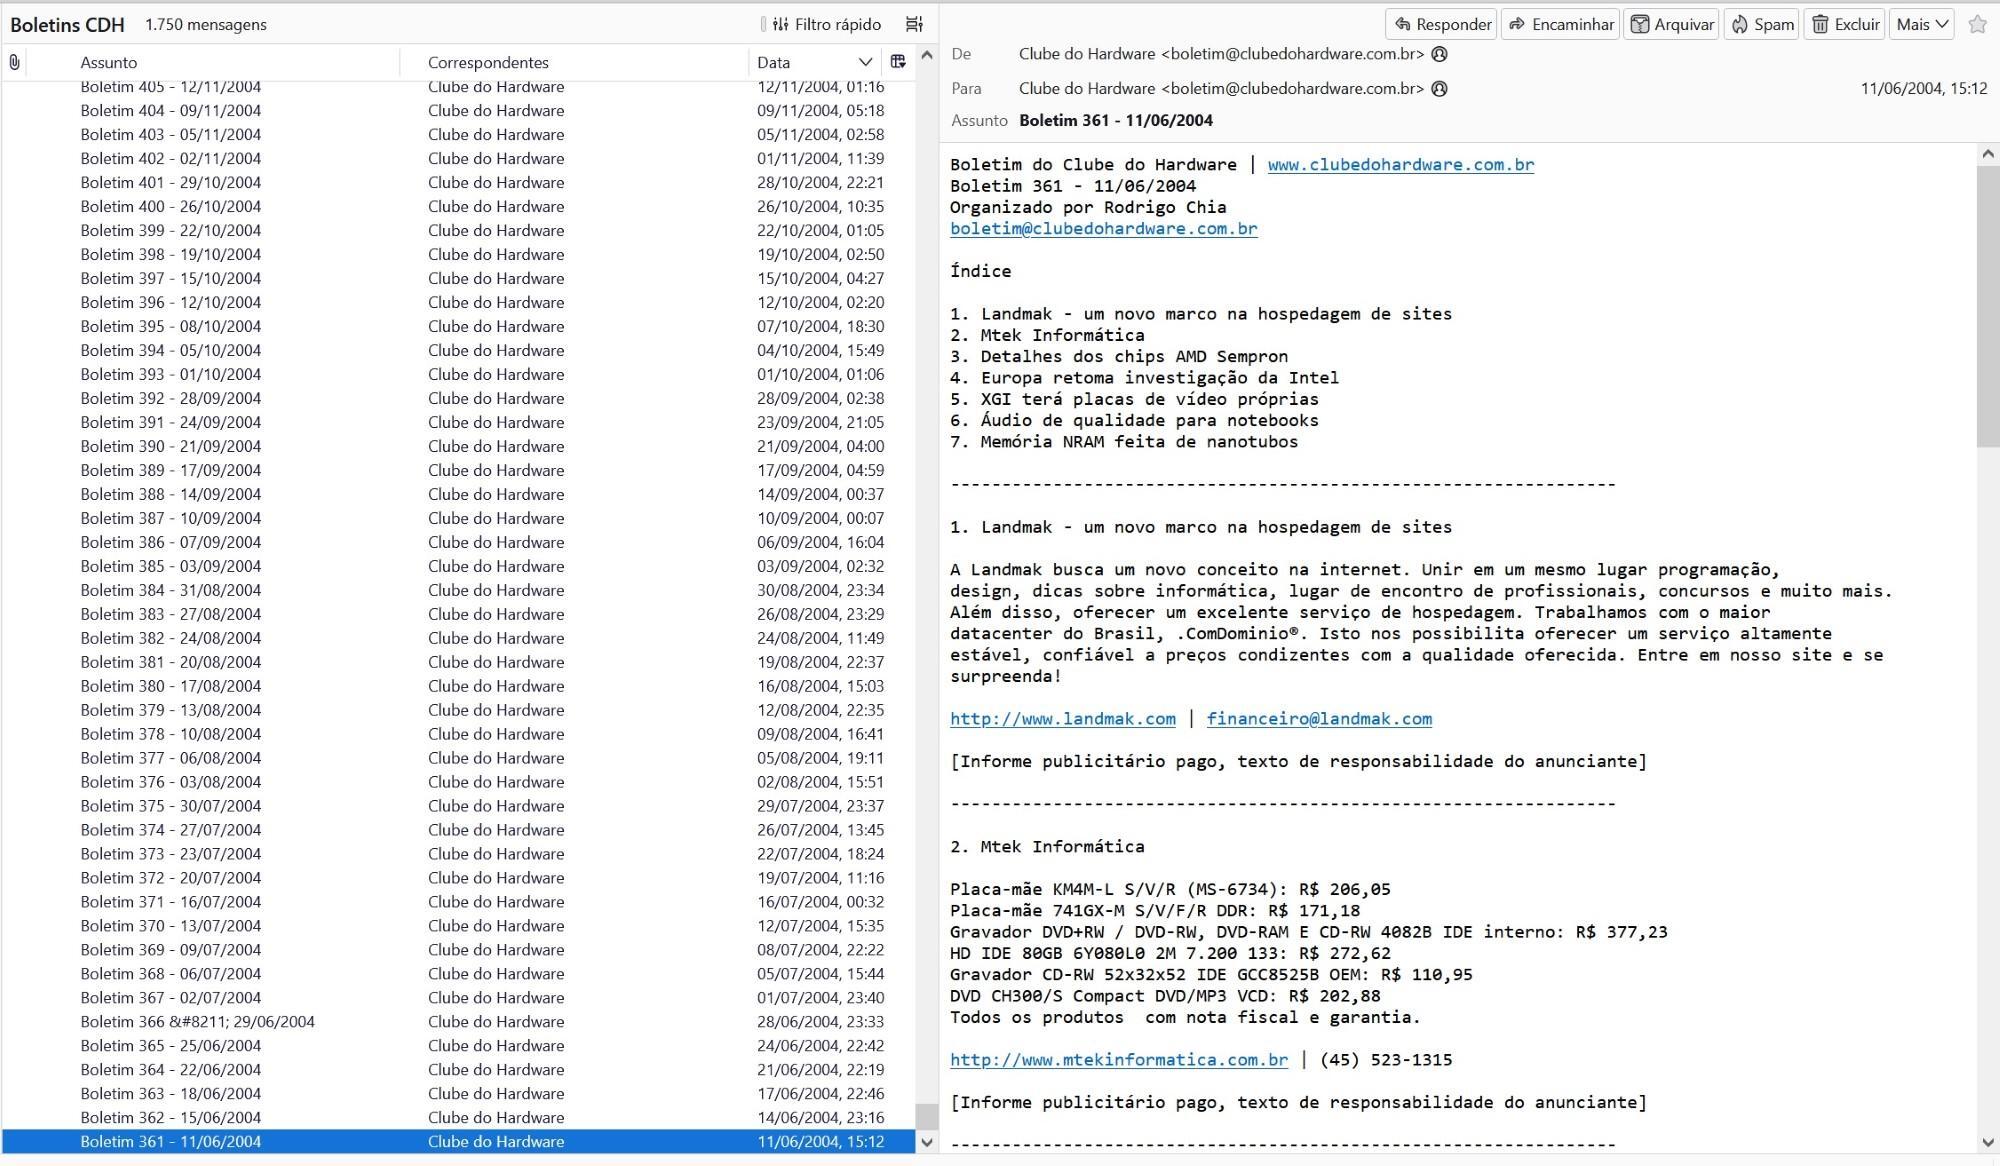Click Boletins CDH folder title

[67, 25]
